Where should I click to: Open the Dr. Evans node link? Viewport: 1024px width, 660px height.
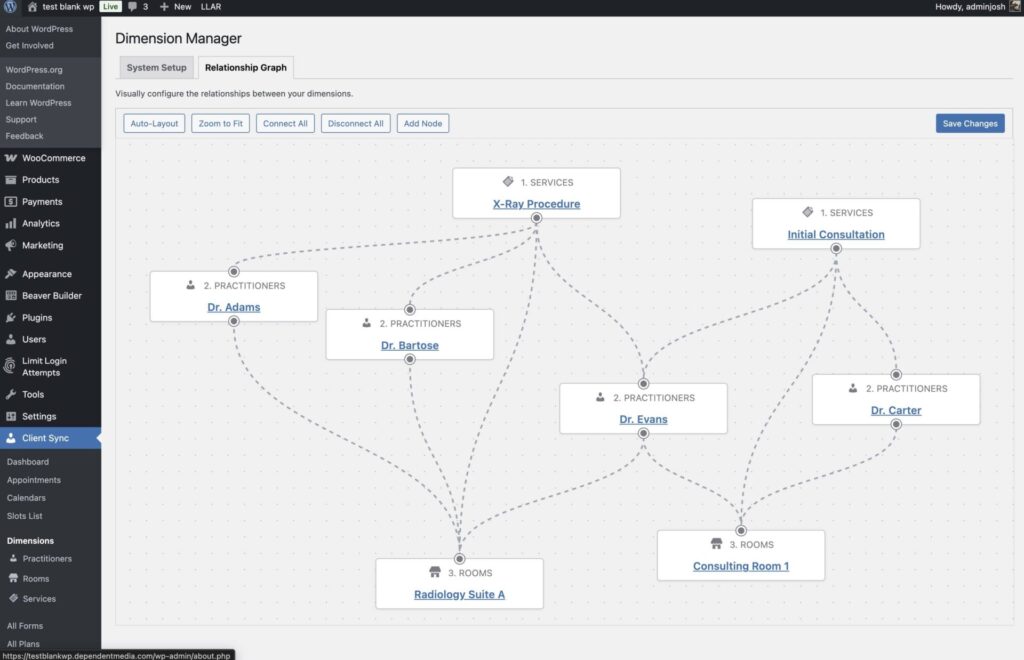click(643, 419)
